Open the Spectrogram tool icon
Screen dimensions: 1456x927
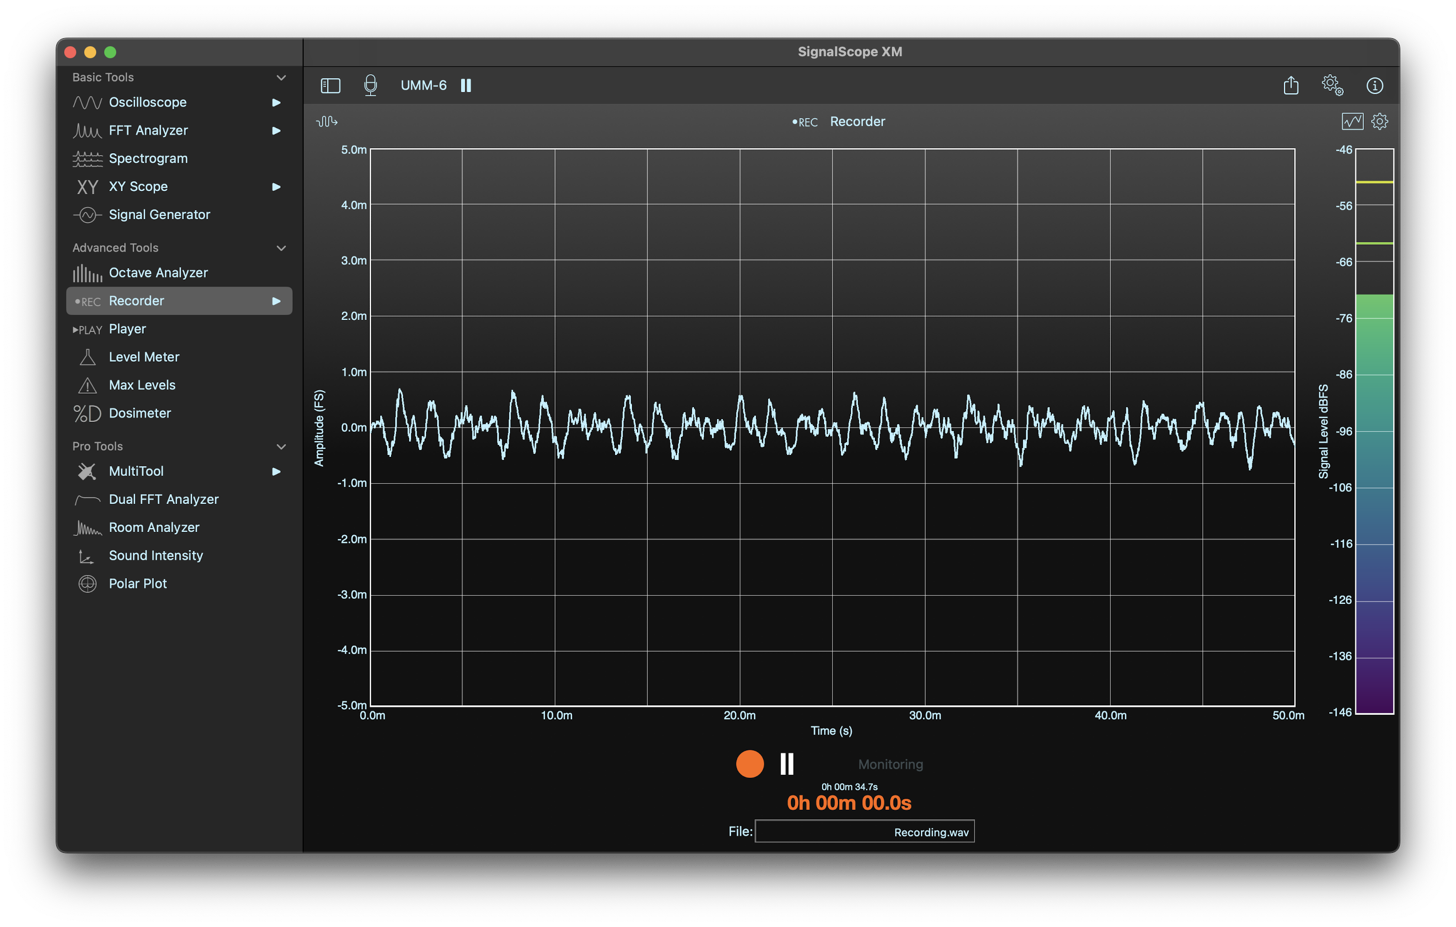[87, 158]
